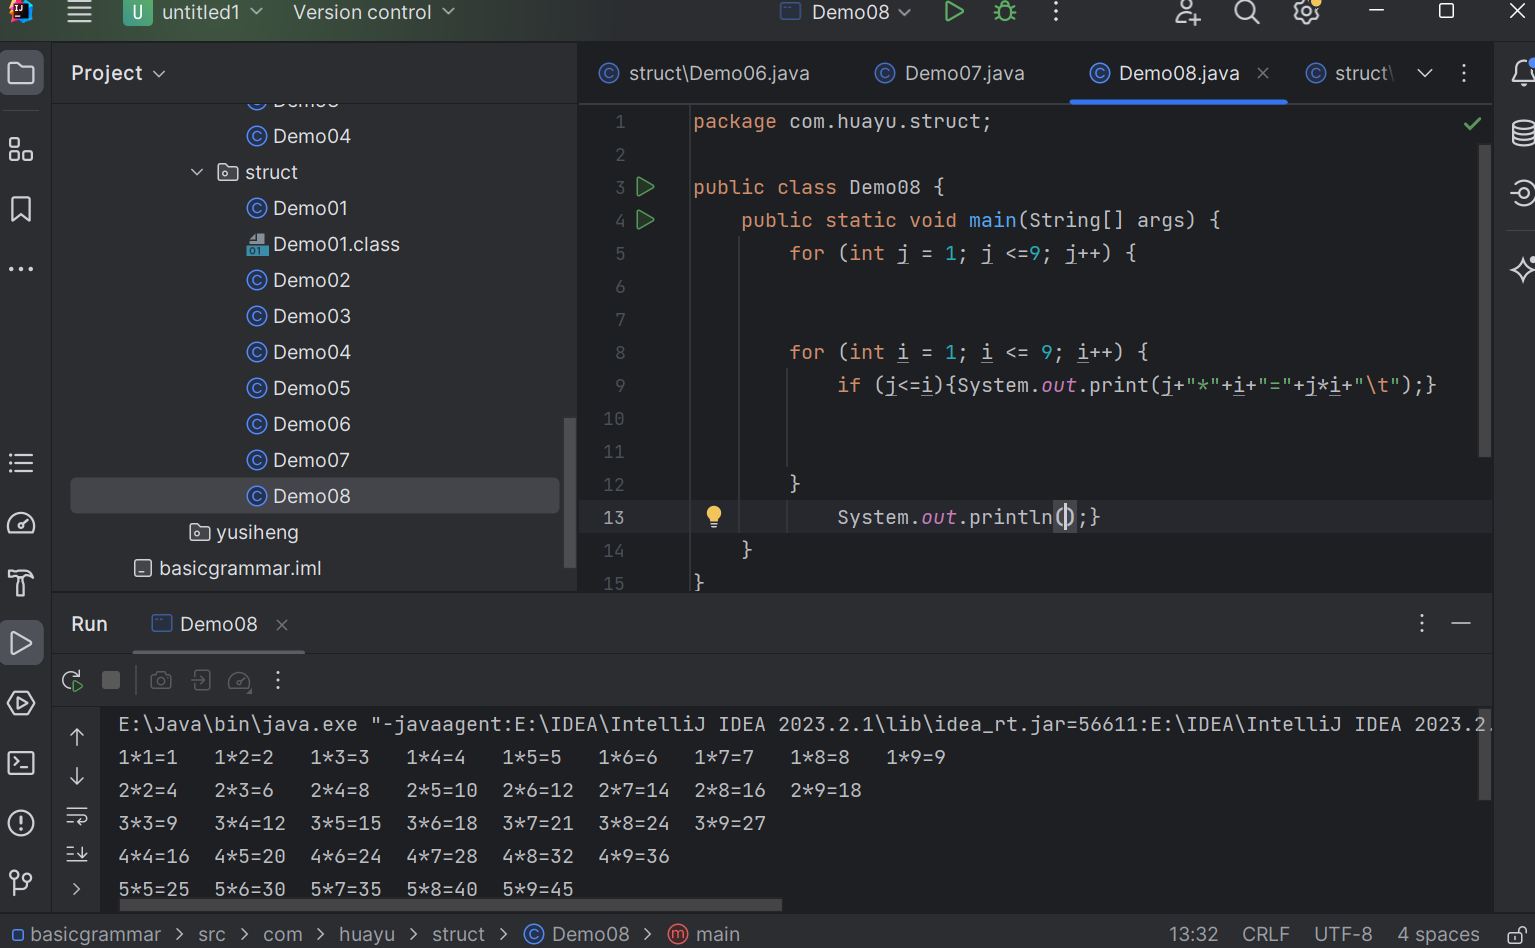
Task: Click the Debug bug icon in toolbar
Action: [x=1005, y=12]
